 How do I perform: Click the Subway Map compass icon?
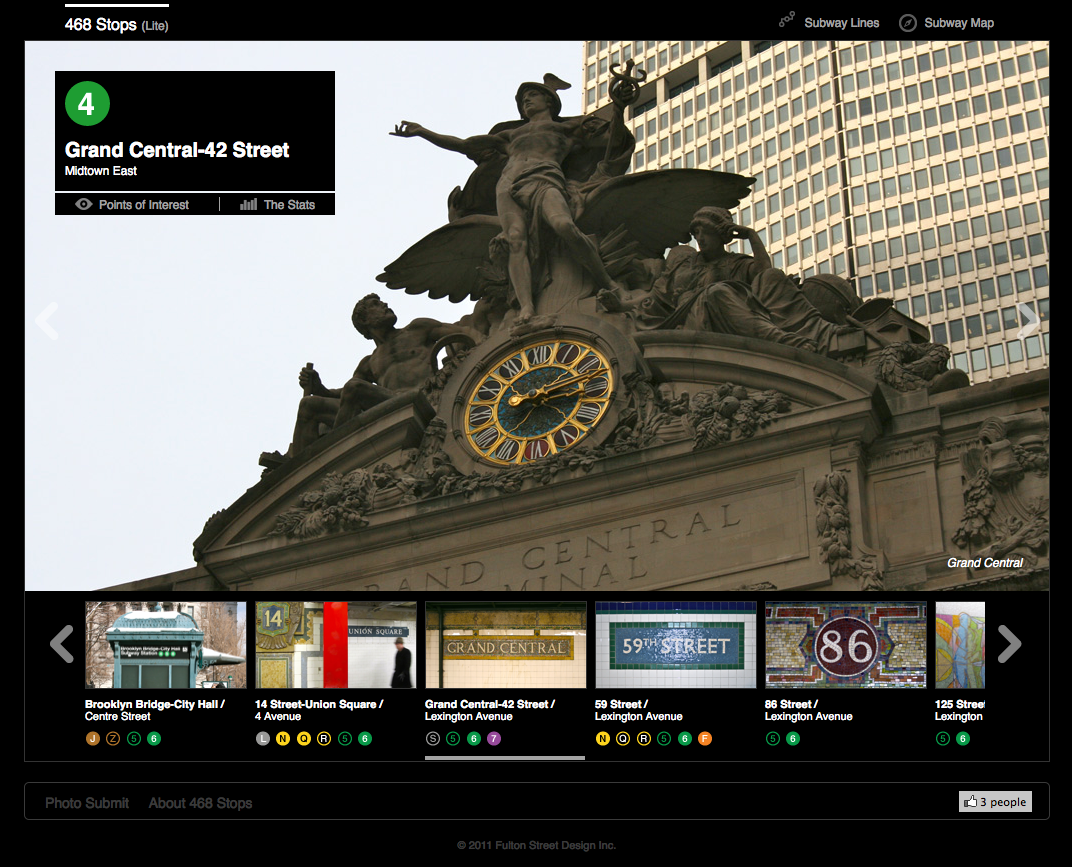pos(907,23)
